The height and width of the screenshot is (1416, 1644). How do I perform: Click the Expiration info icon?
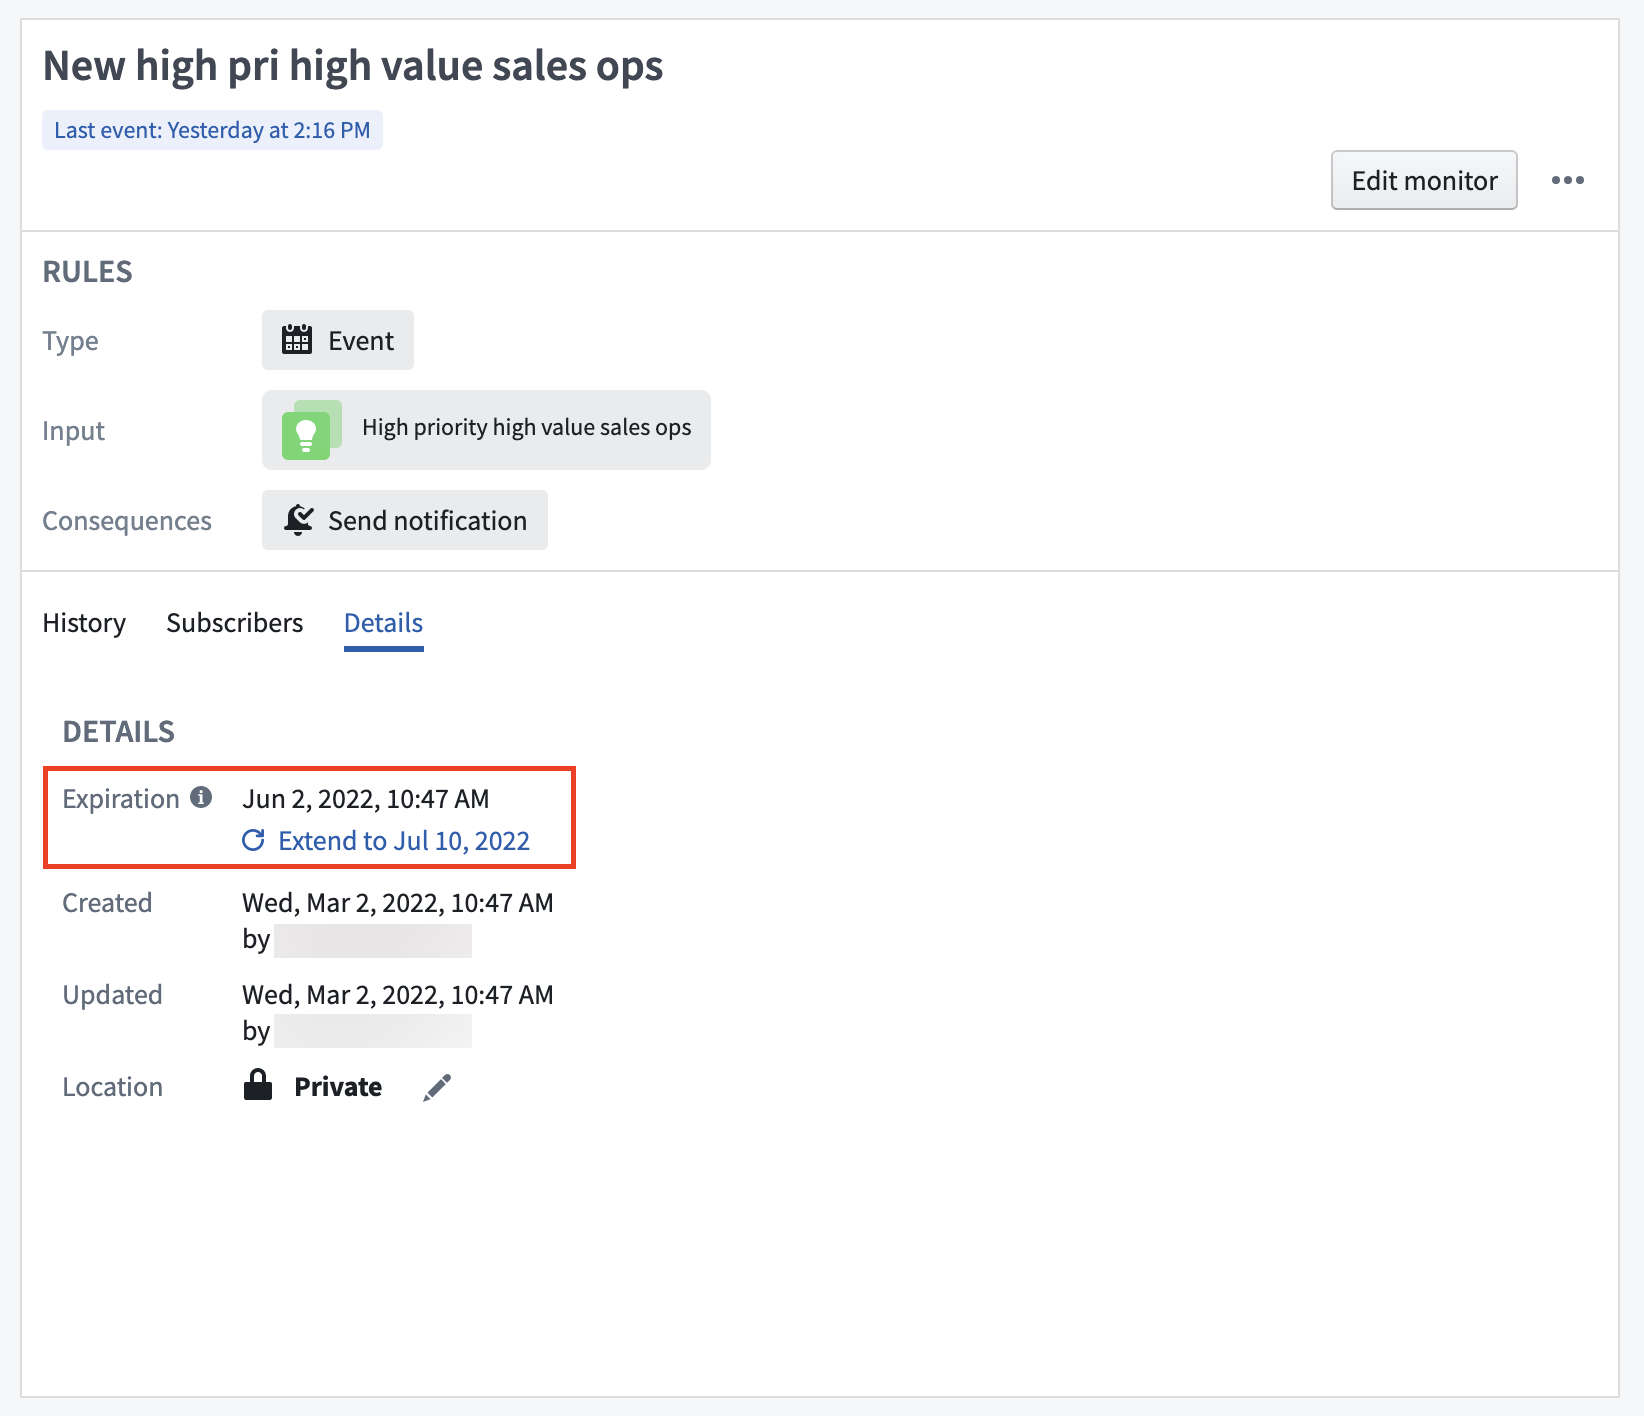point(201,797)
